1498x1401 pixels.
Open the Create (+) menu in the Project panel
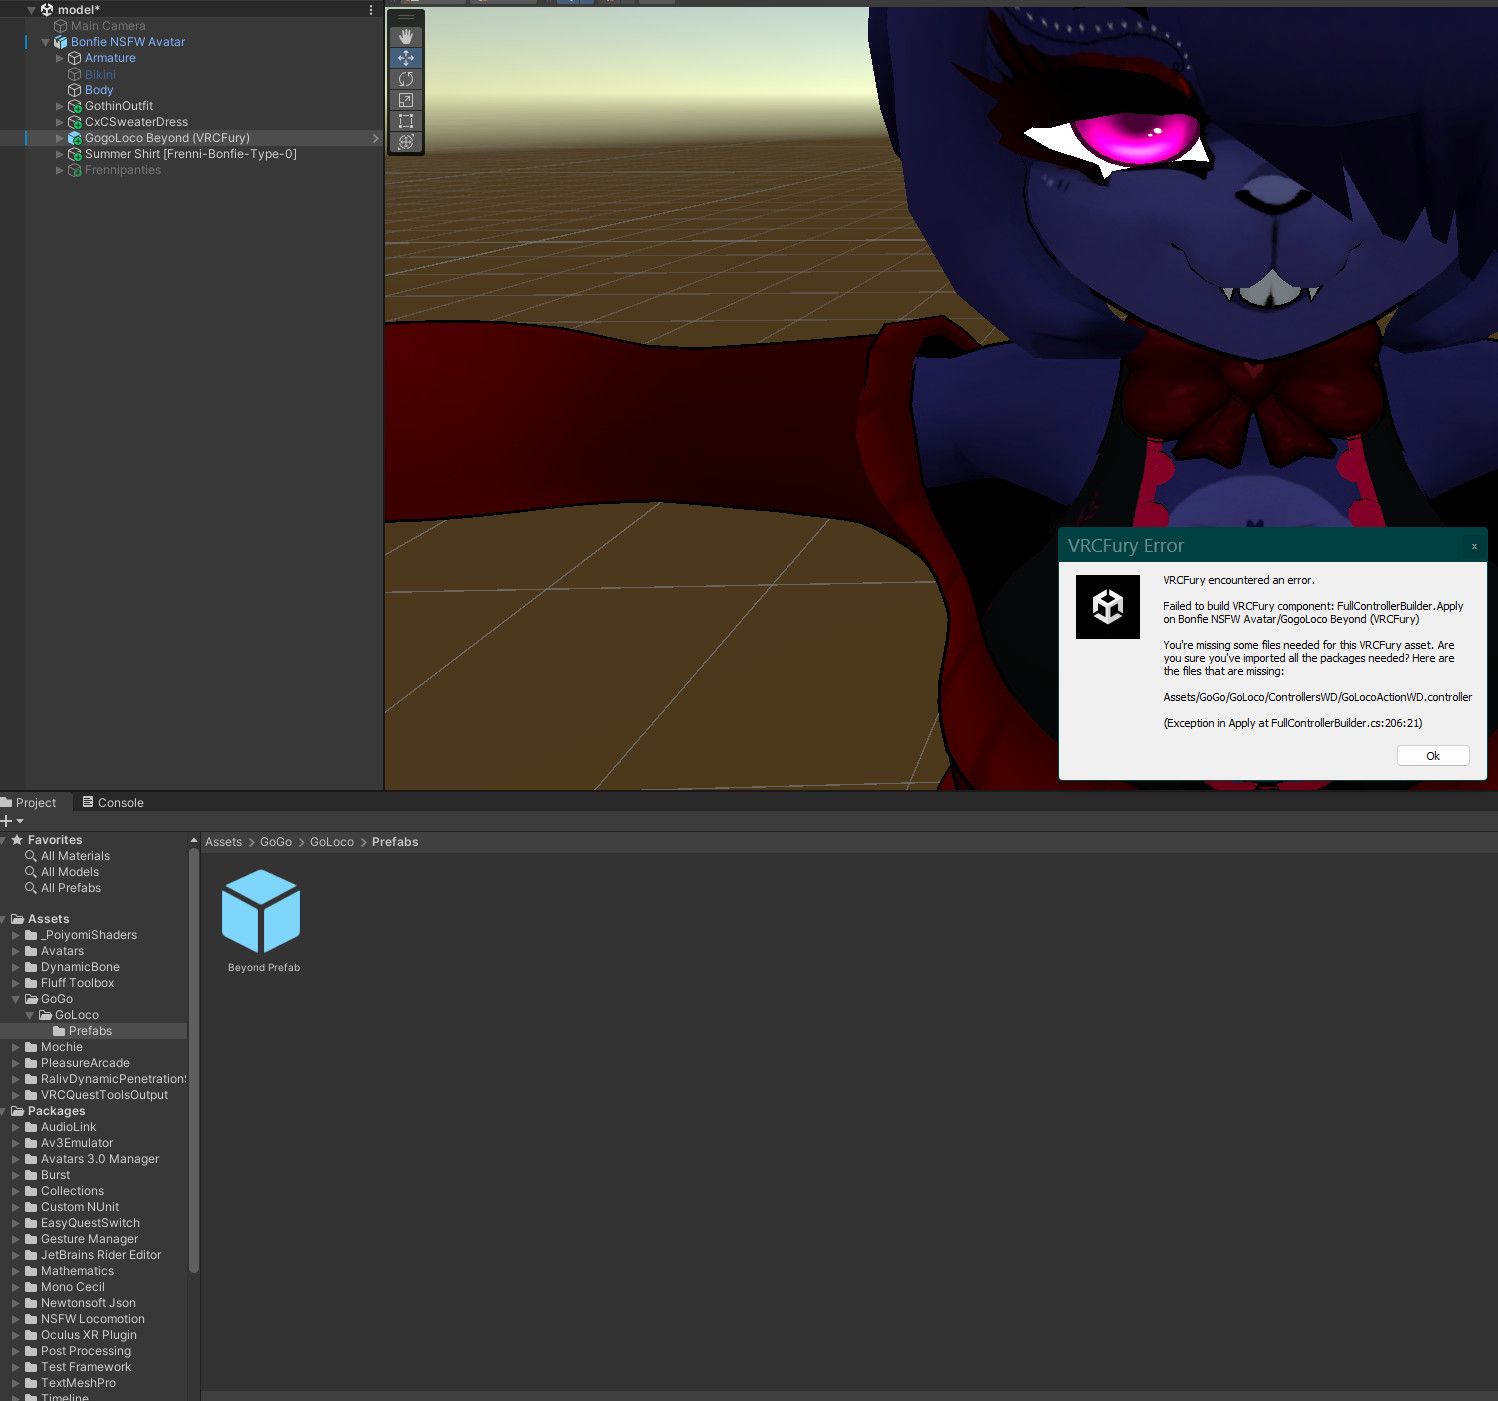point(11,821)
